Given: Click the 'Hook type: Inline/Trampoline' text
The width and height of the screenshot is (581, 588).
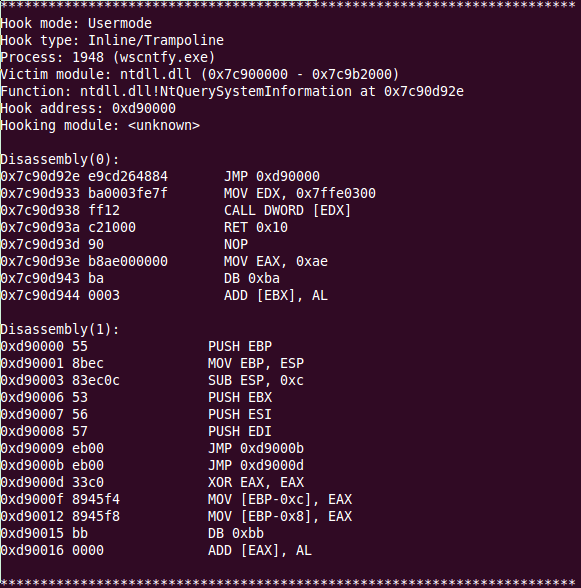Looking at the screenshot, I should point(112,40).
